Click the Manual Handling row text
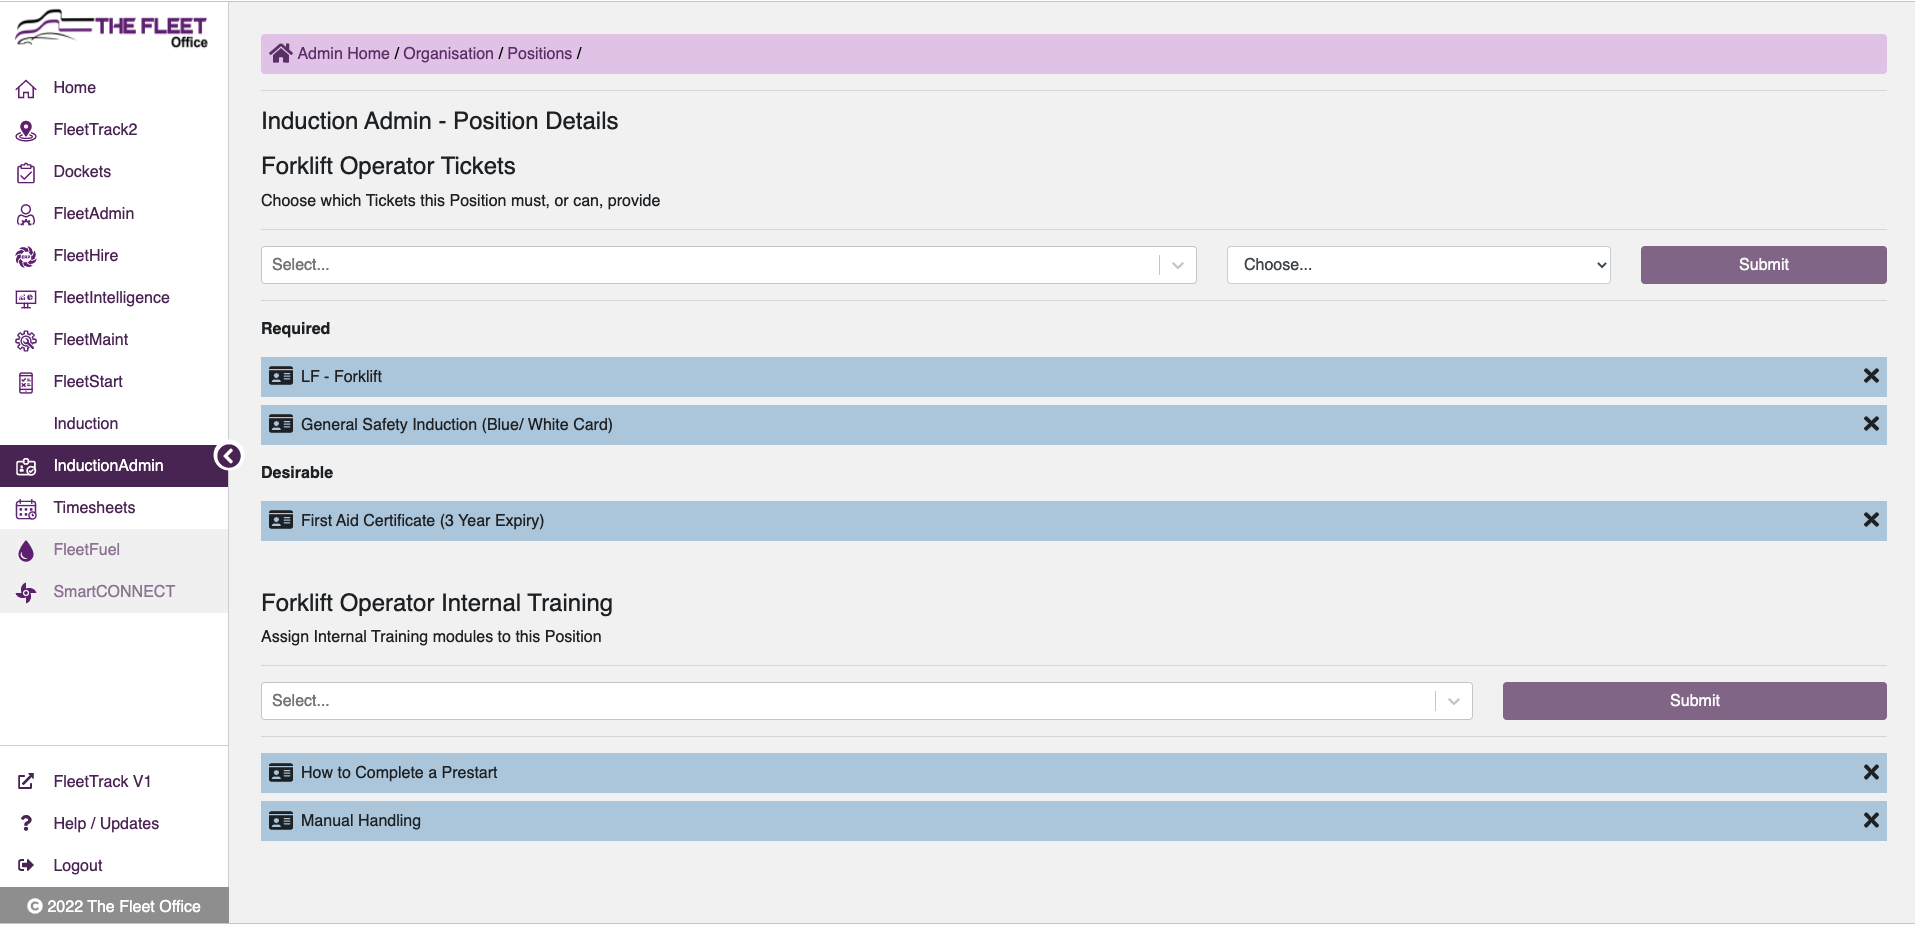Viewport: 1915px width, 925px height. (x=360, y=820)
